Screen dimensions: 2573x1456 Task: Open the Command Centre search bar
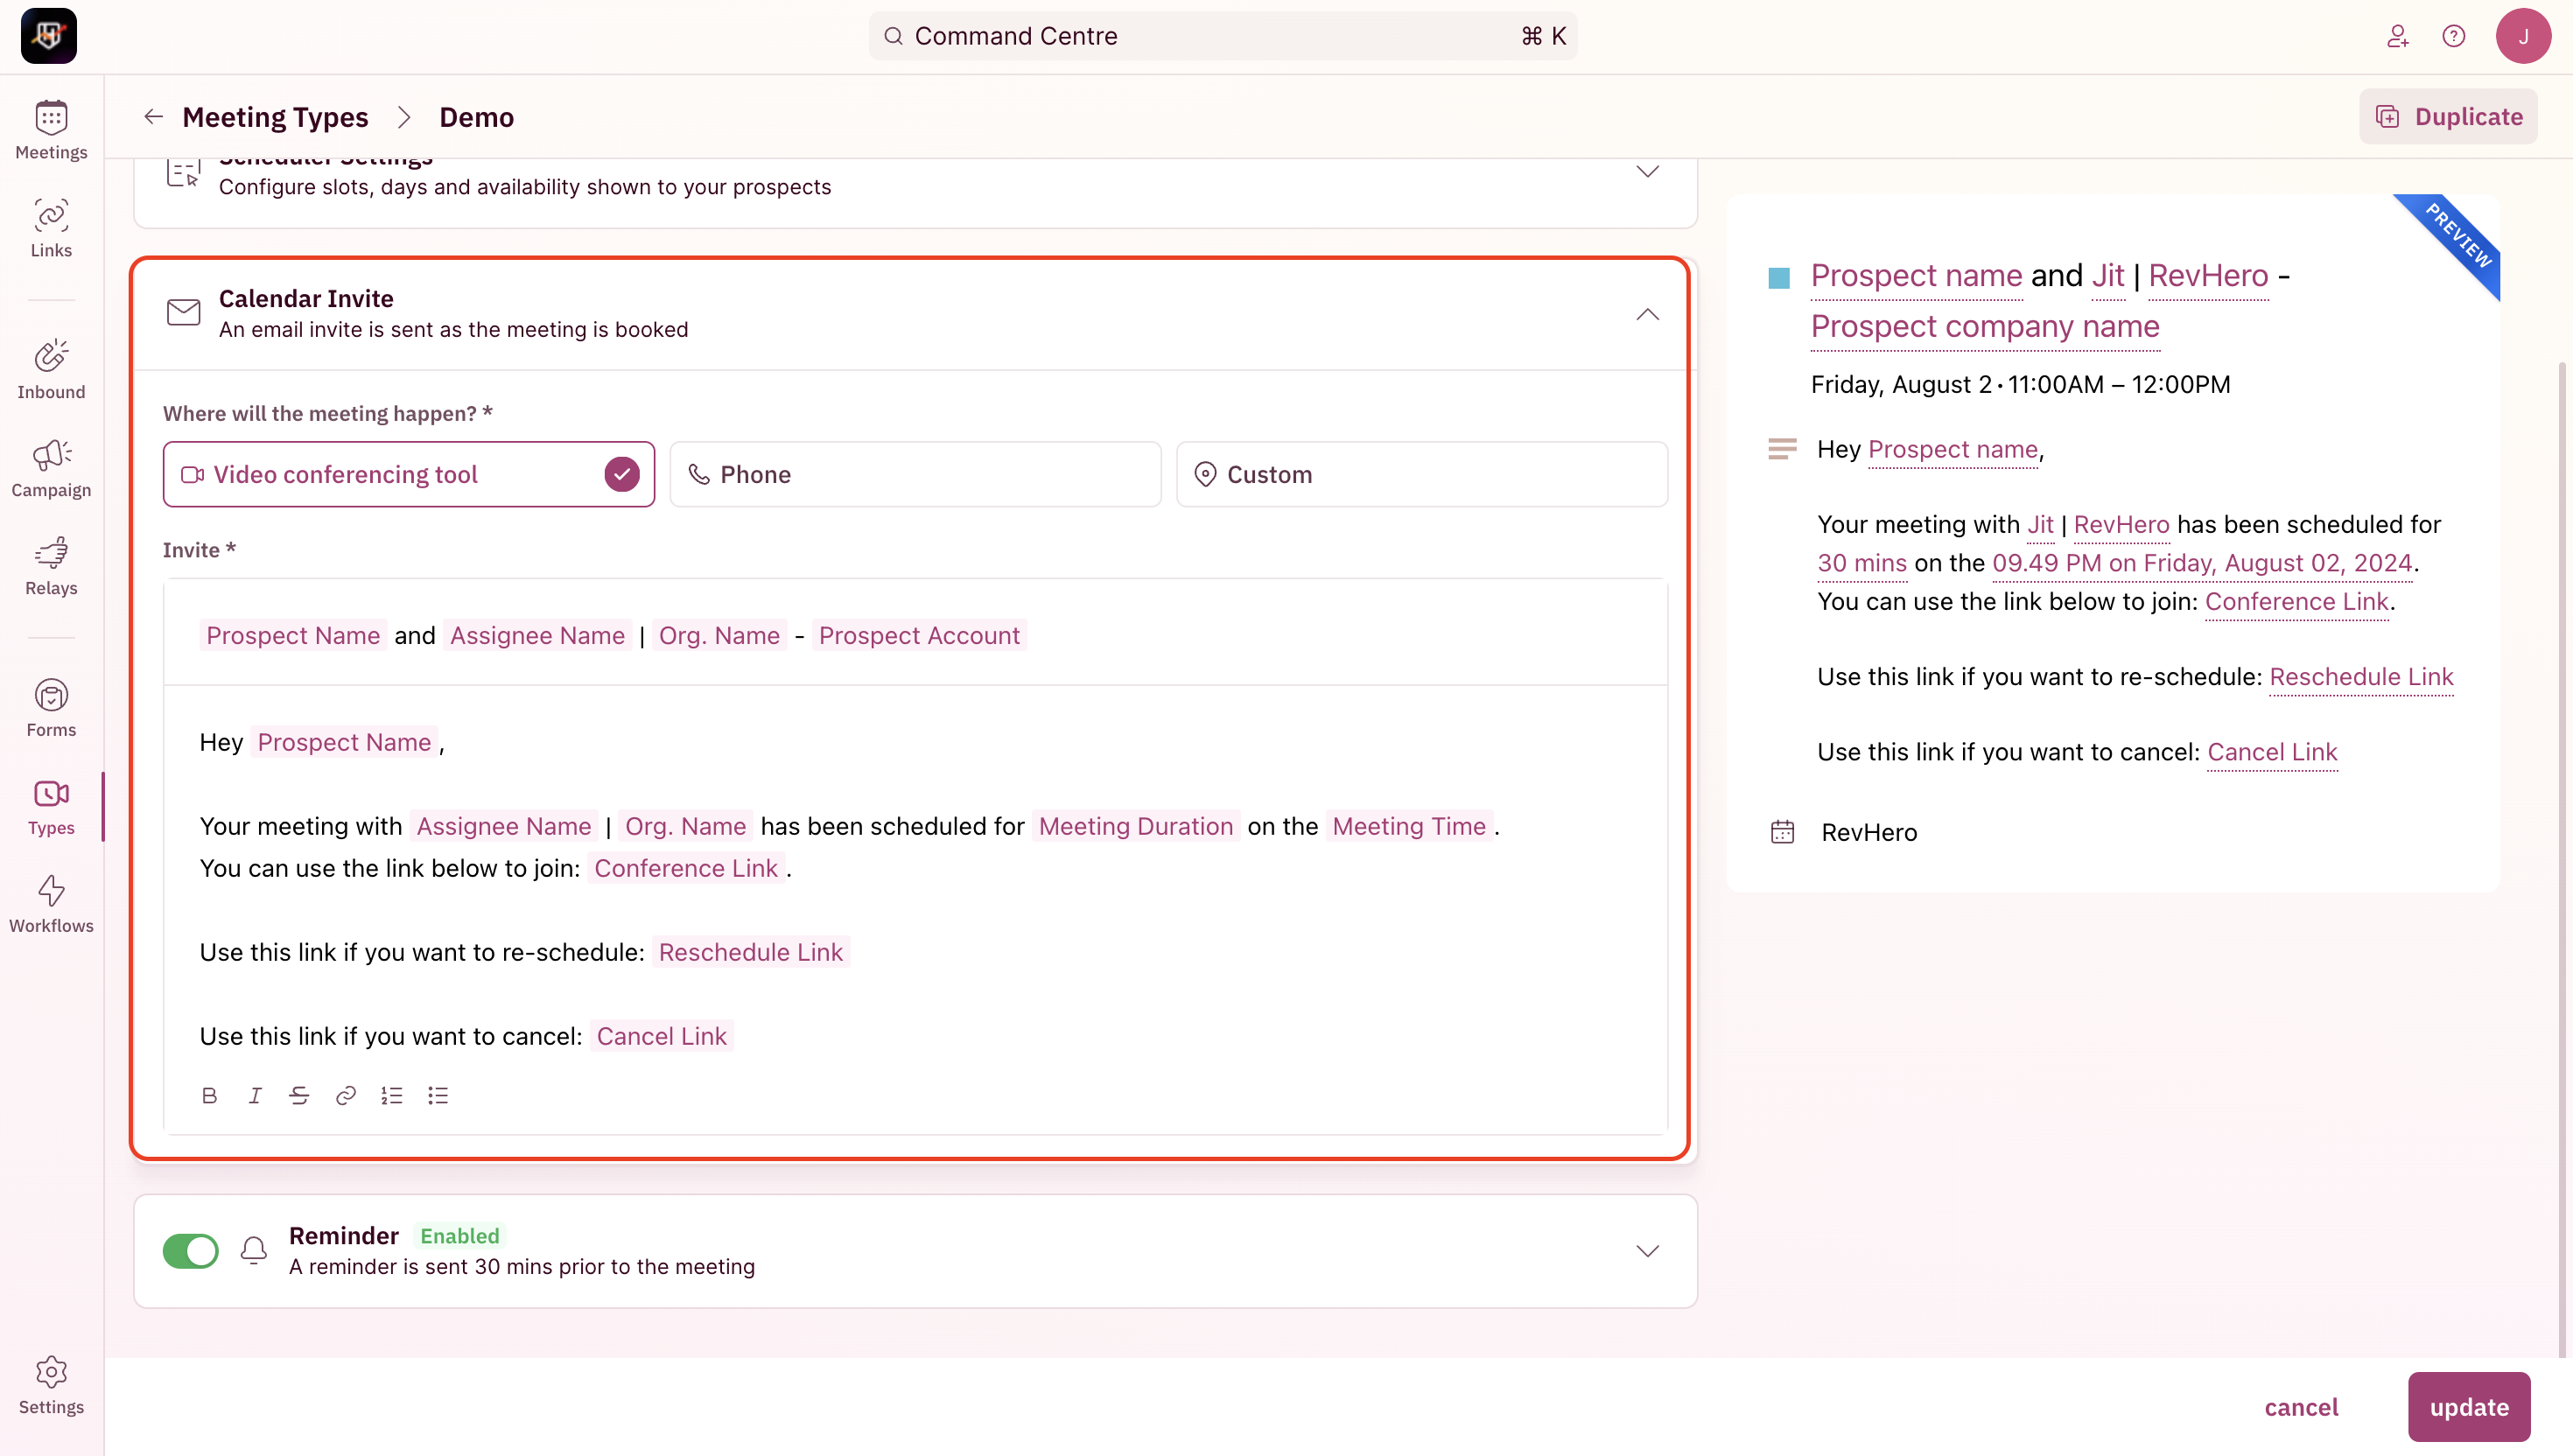[x=1222, y=36]
